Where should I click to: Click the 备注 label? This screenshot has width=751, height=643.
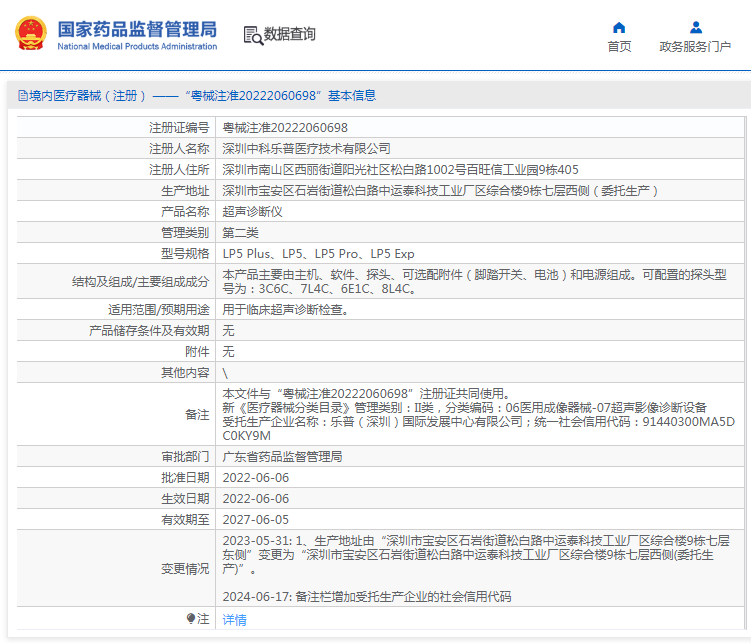tap(197, 415)
